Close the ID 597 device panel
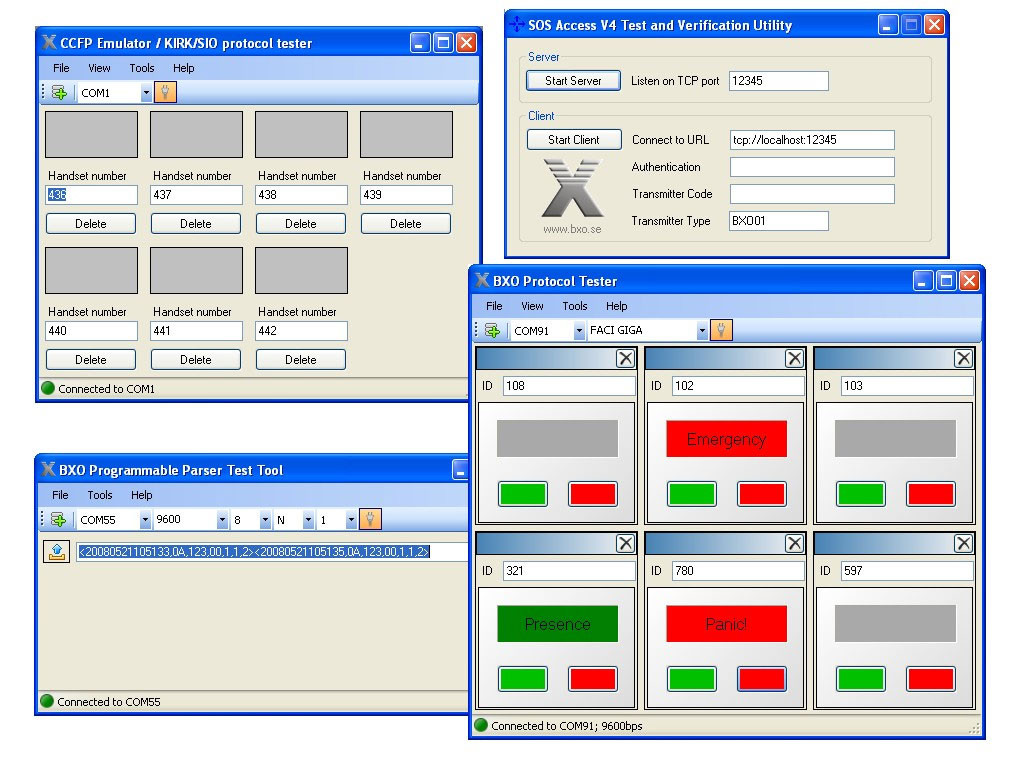The width and height of the screenshot is (1024, 768). pos(963,543)
